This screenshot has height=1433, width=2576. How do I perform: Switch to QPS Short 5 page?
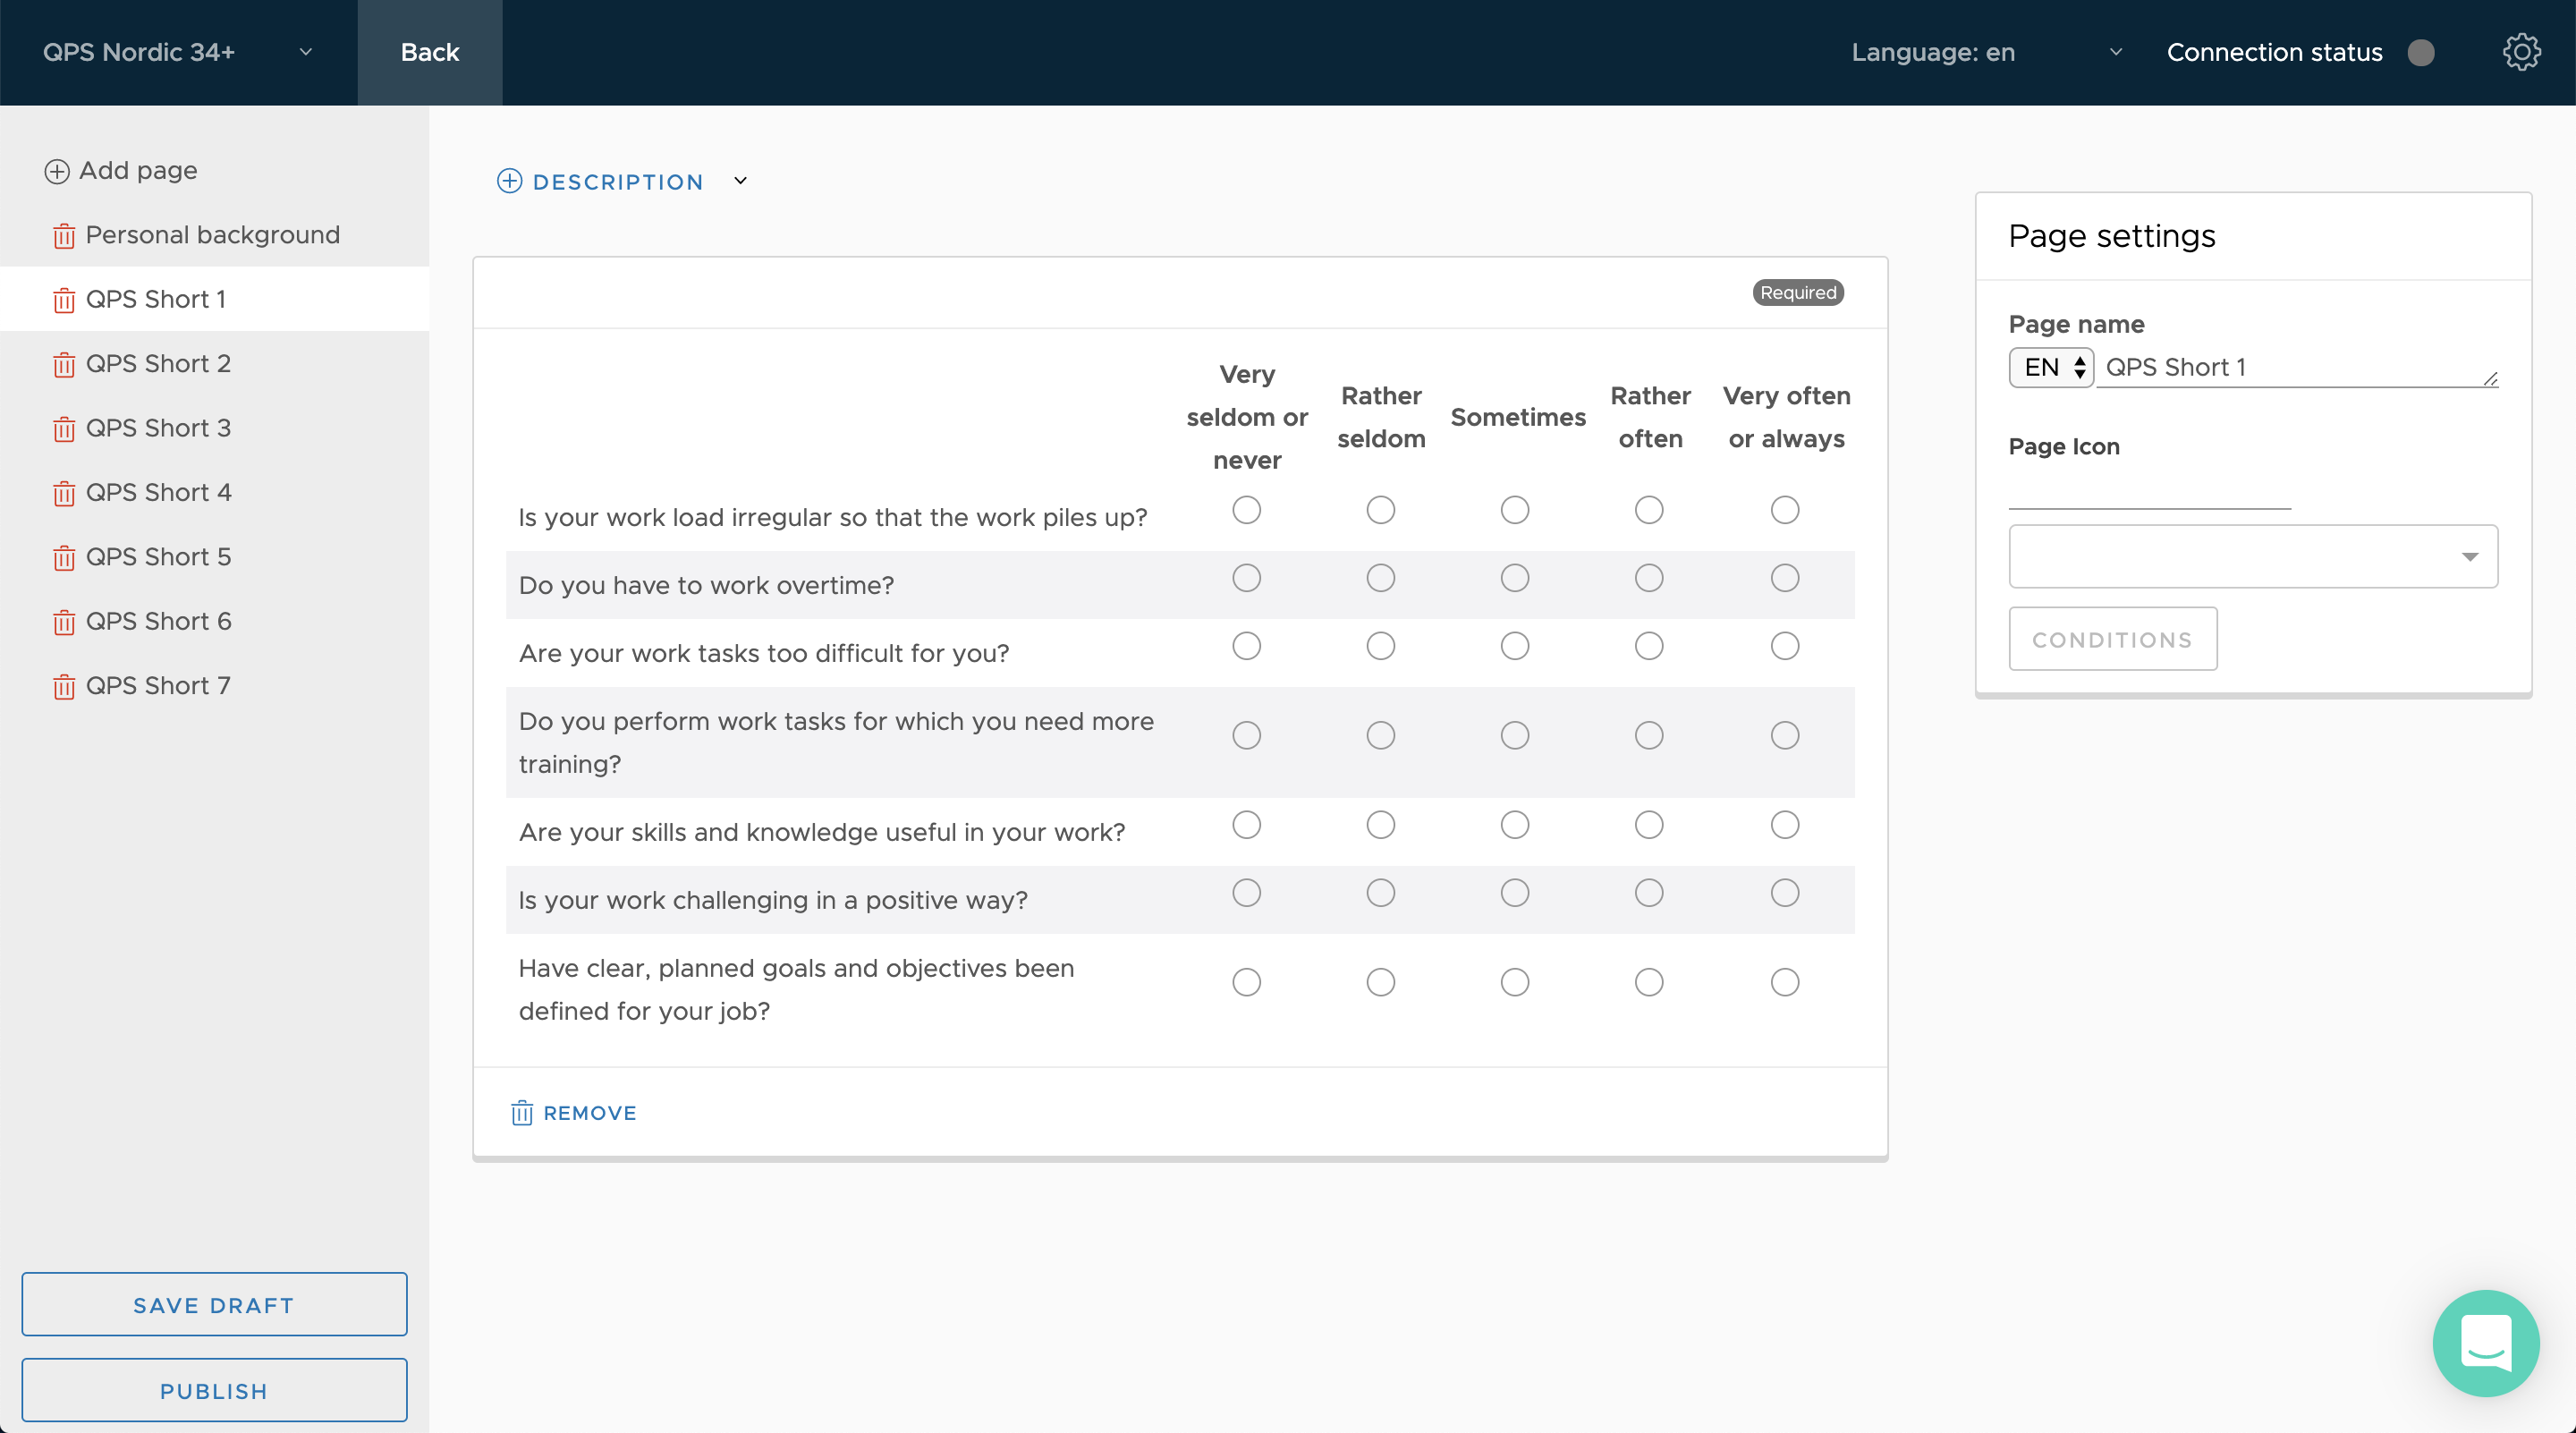point(159,557)
